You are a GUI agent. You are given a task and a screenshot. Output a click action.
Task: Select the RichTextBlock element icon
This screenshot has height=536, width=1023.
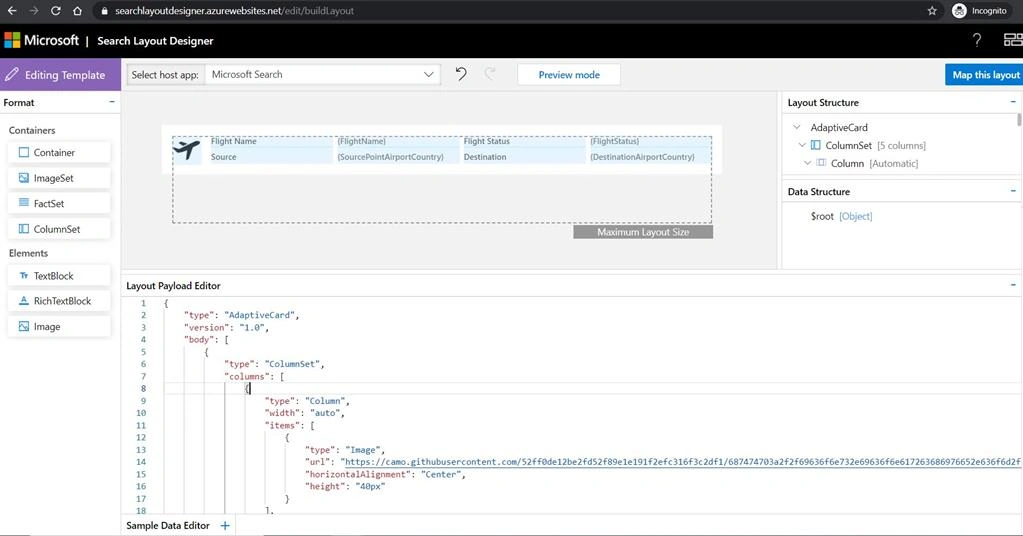coord(23,301)
